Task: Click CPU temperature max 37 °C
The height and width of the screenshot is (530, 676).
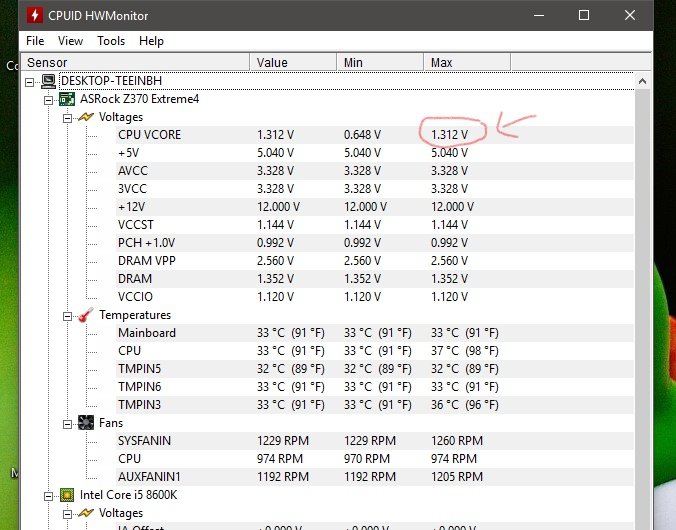Action: click(465, 351)
